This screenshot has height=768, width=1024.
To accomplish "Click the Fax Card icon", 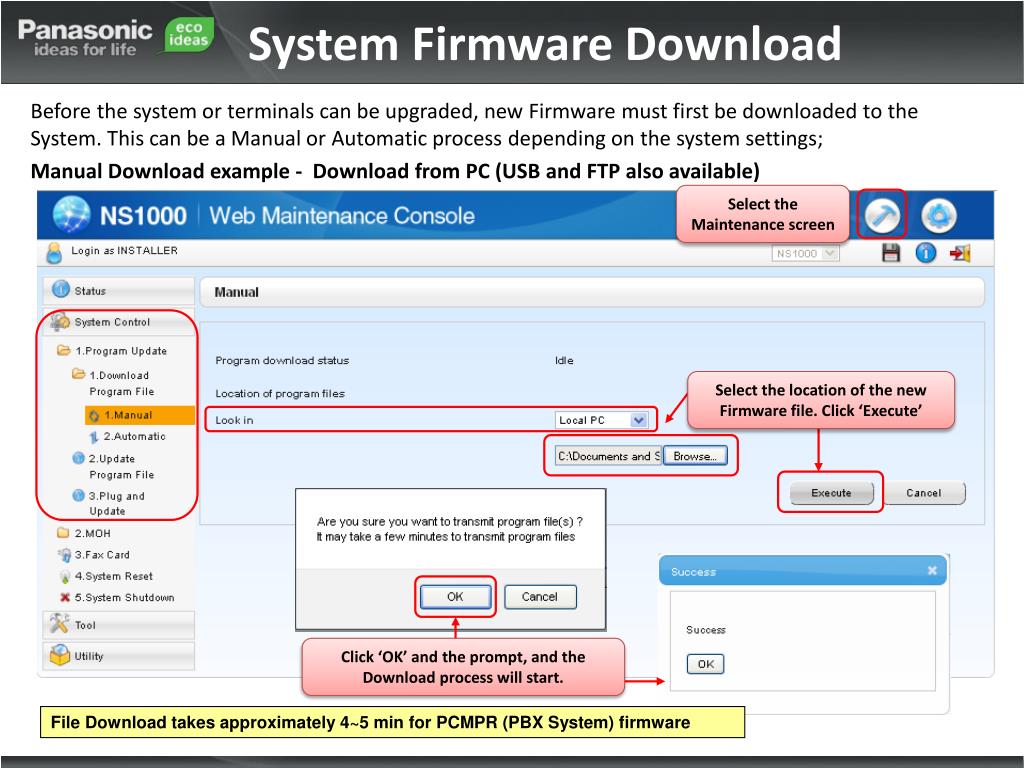I will 65,554.
